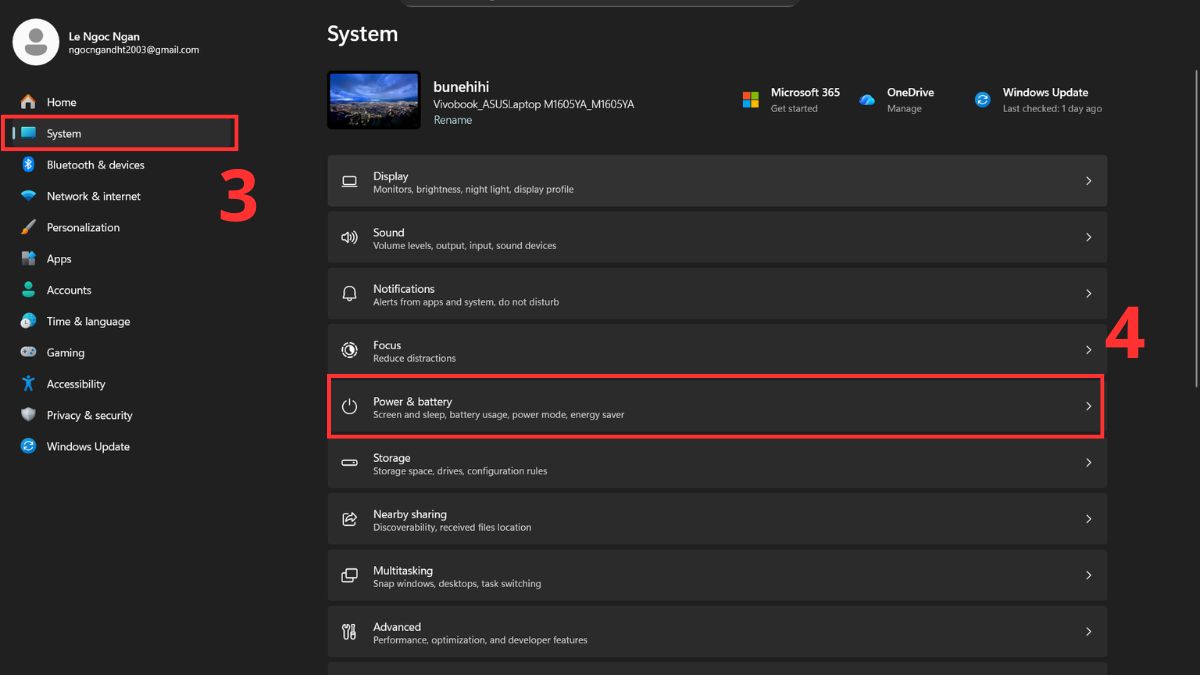
Task: Click the Power & battery power icon
Action: pos(349,406)
